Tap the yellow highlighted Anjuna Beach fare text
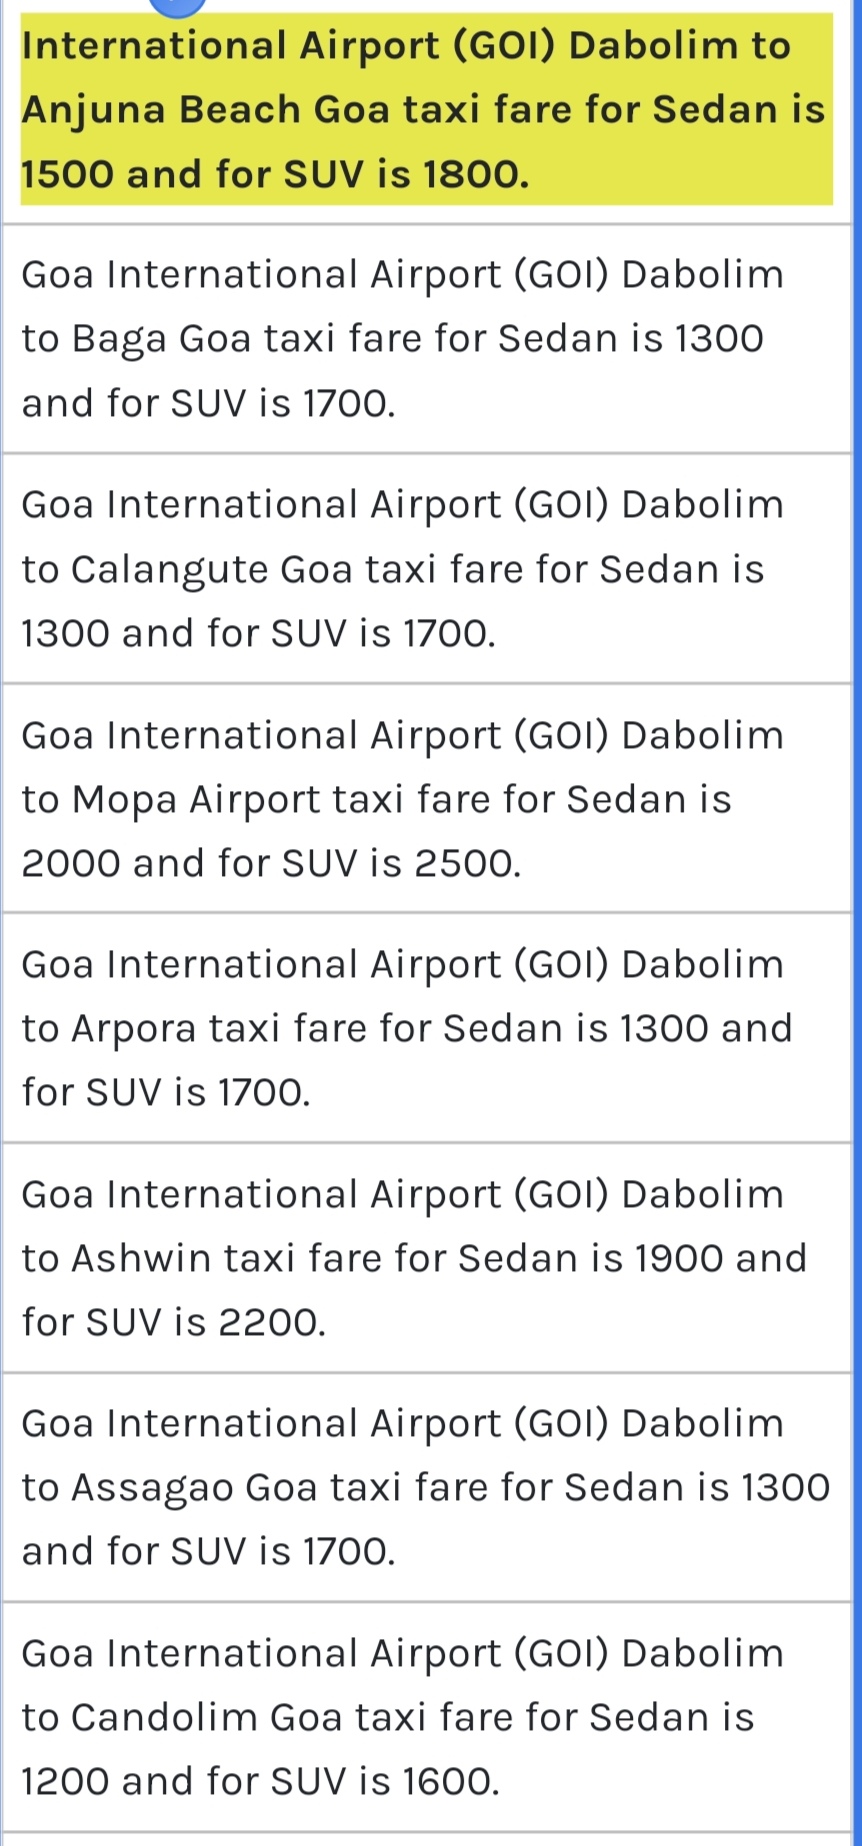The image size is (862, 1846). point(426,109)
